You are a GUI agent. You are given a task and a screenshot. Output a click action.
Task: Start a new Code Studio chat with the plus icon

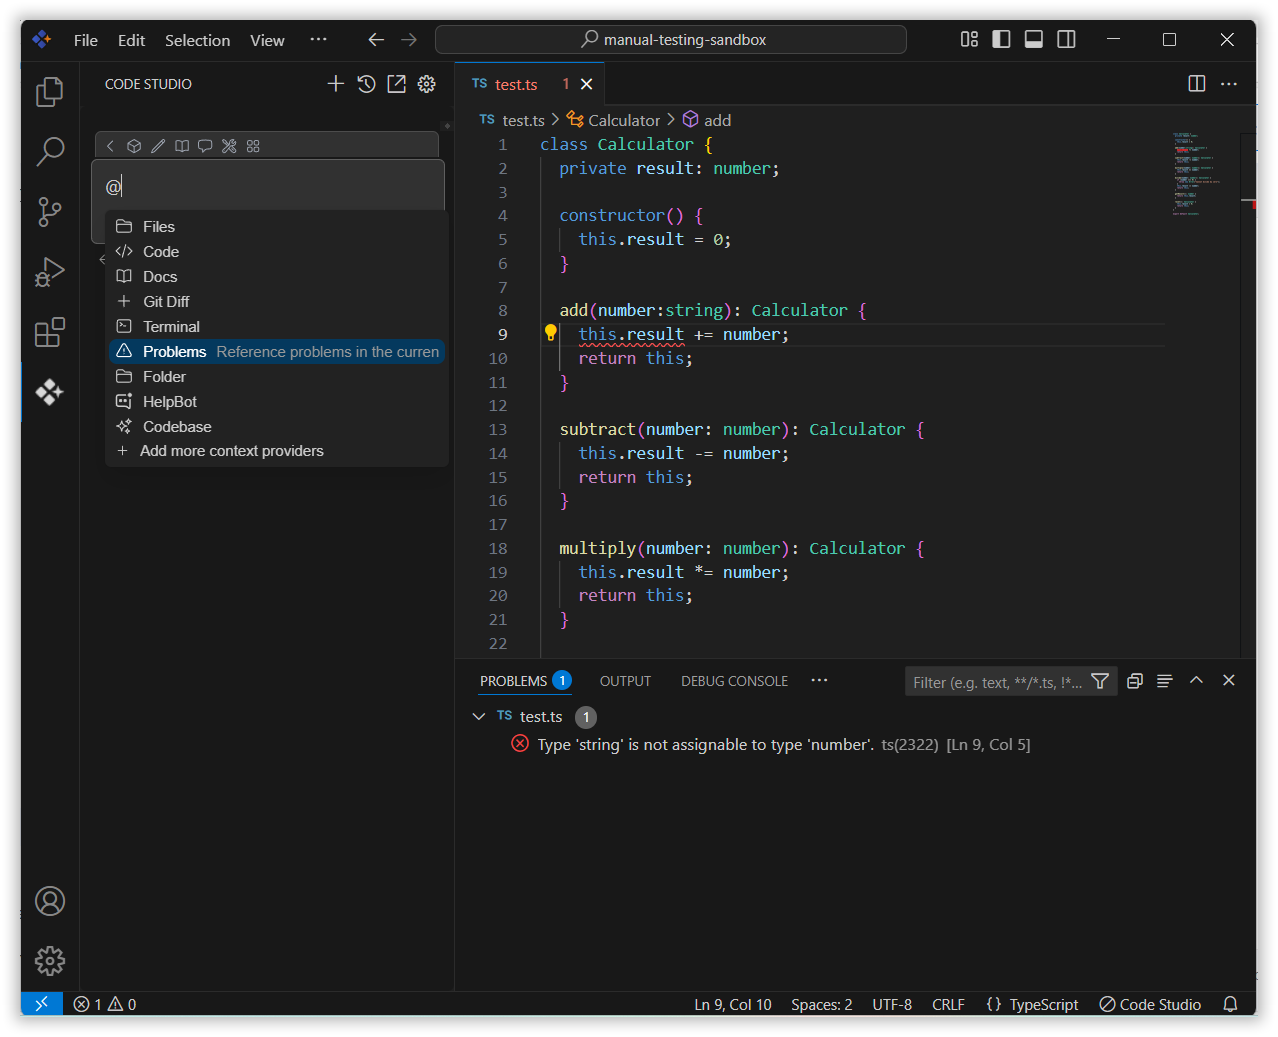[336, 84]
